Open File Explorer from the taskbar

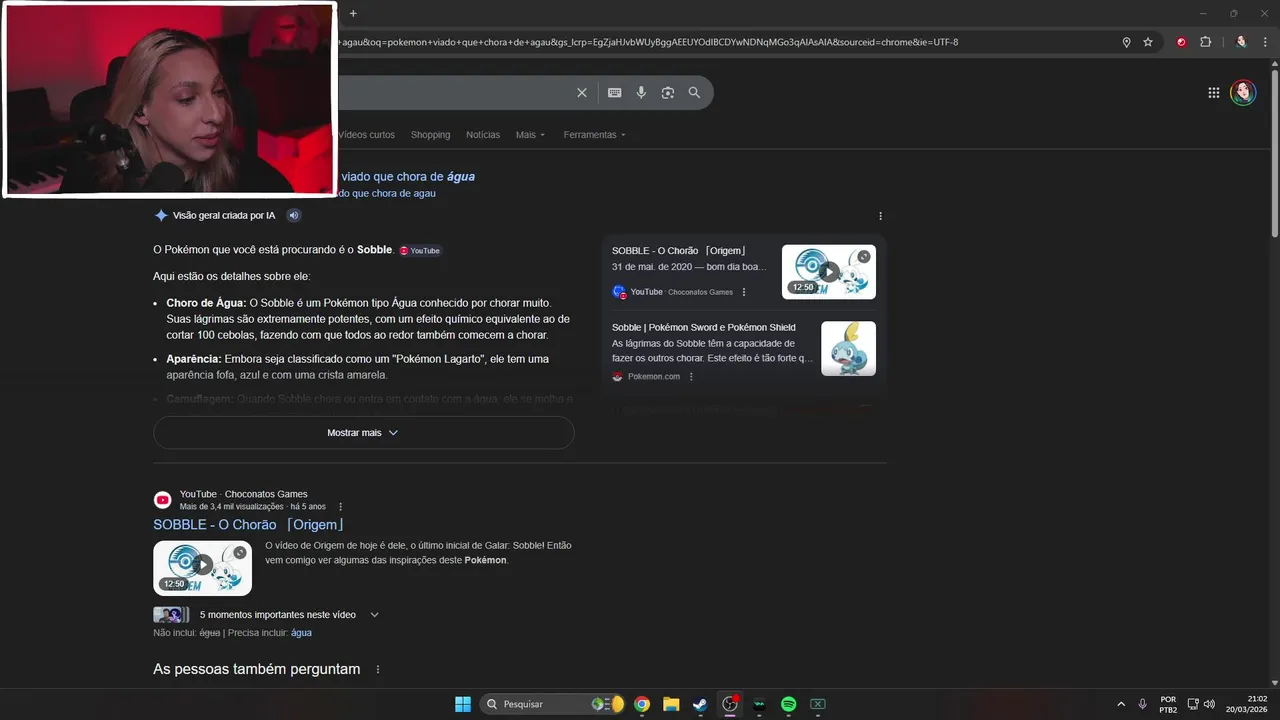click(671, 704)
